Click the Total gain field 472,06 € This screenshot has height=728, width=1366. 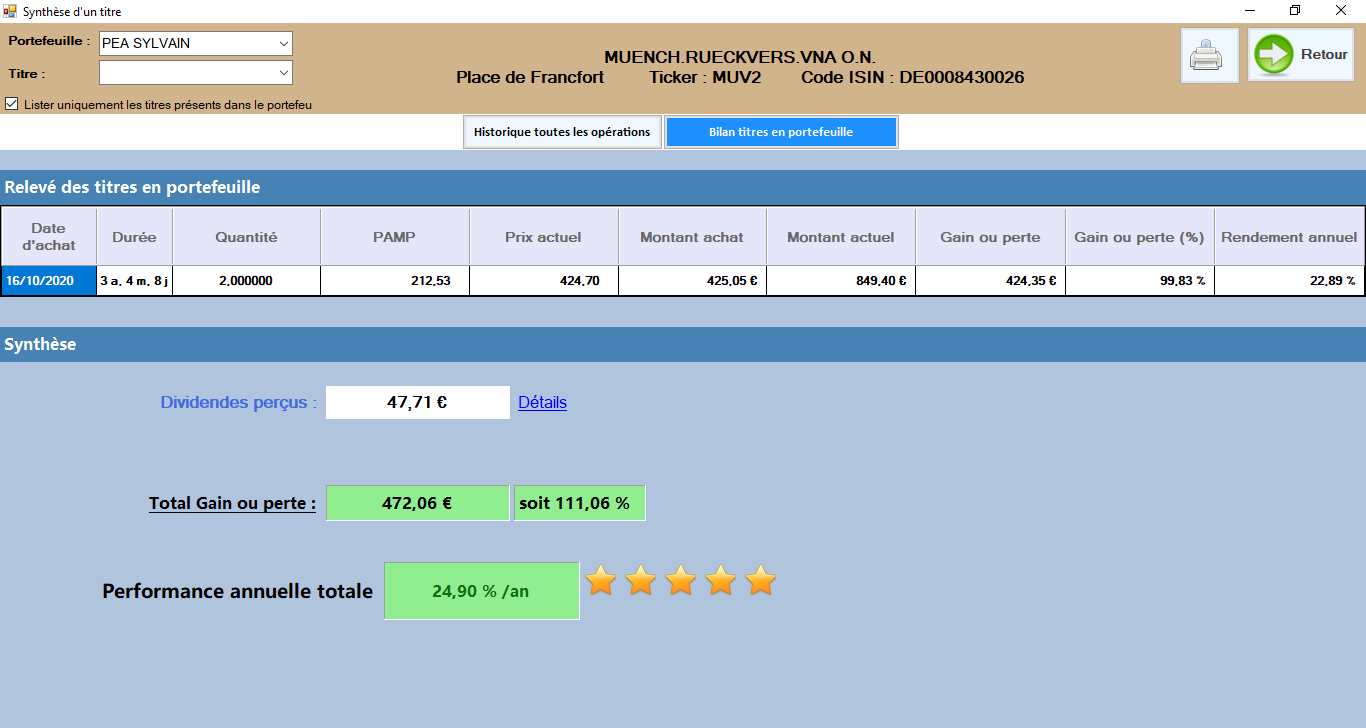[418, 503]
